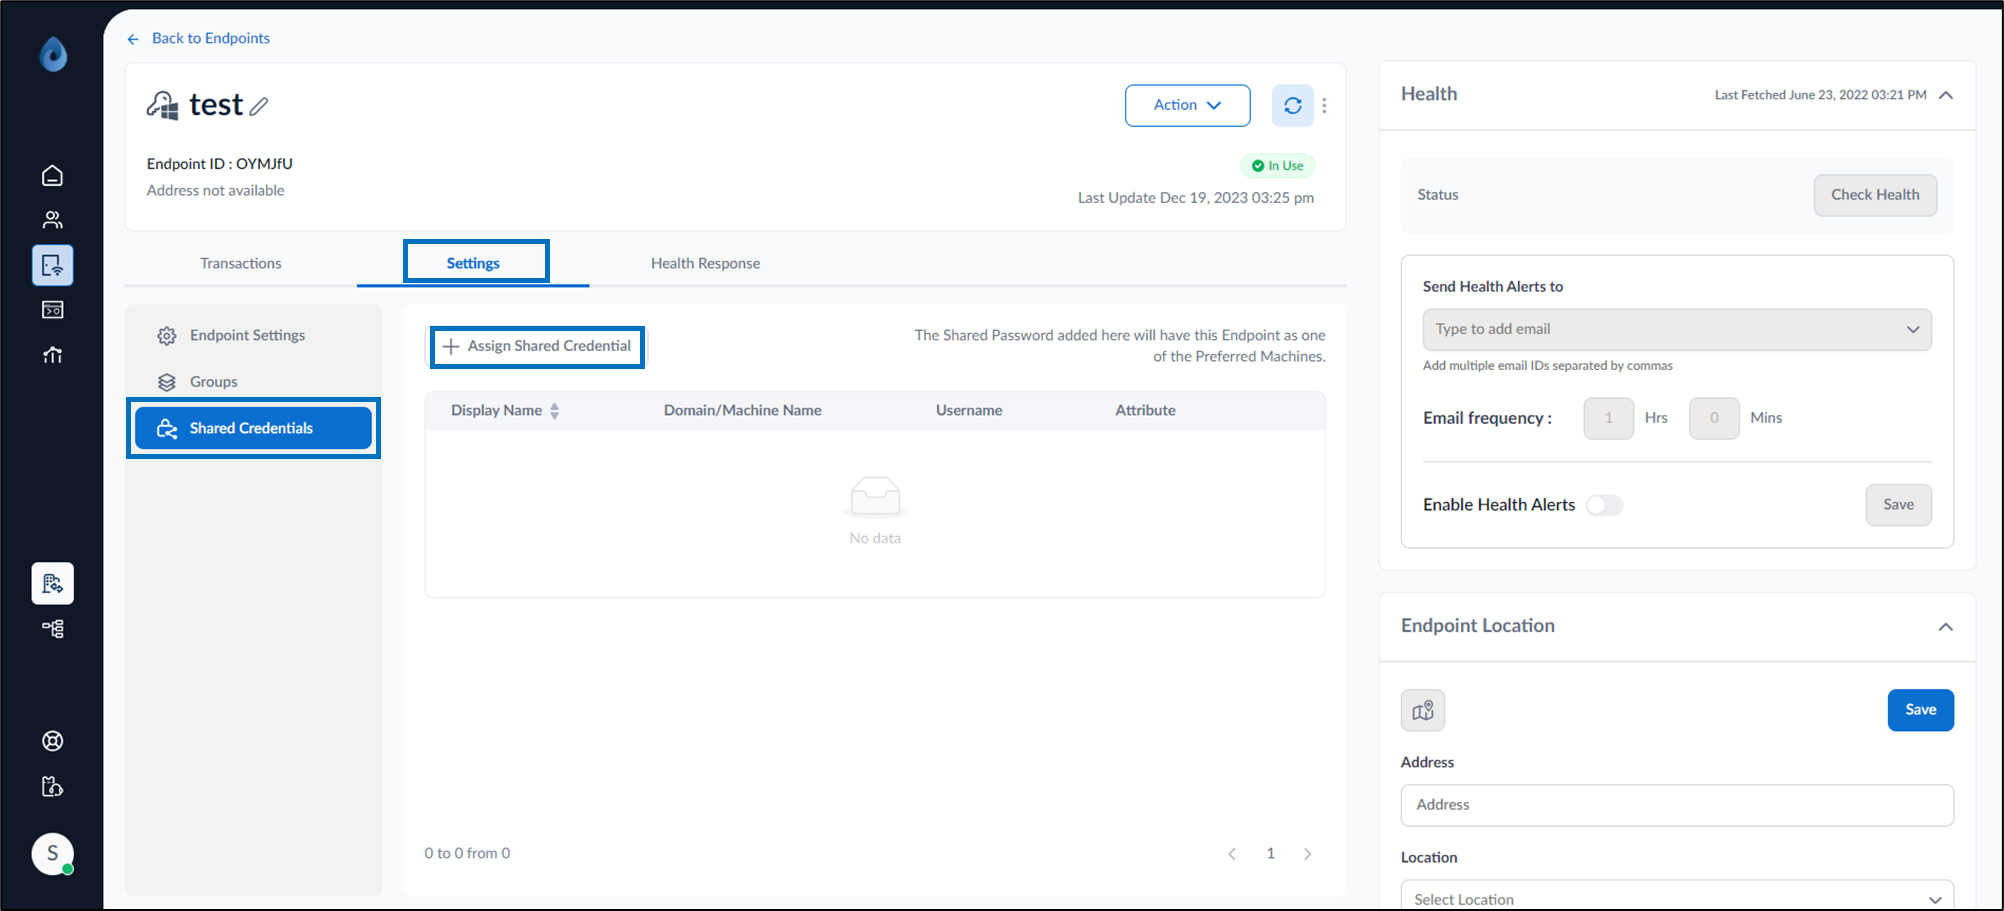Click the Check Health button
Image resolution: width=2004 pixels, height=911 pixels.
(x=1874, y=195)
